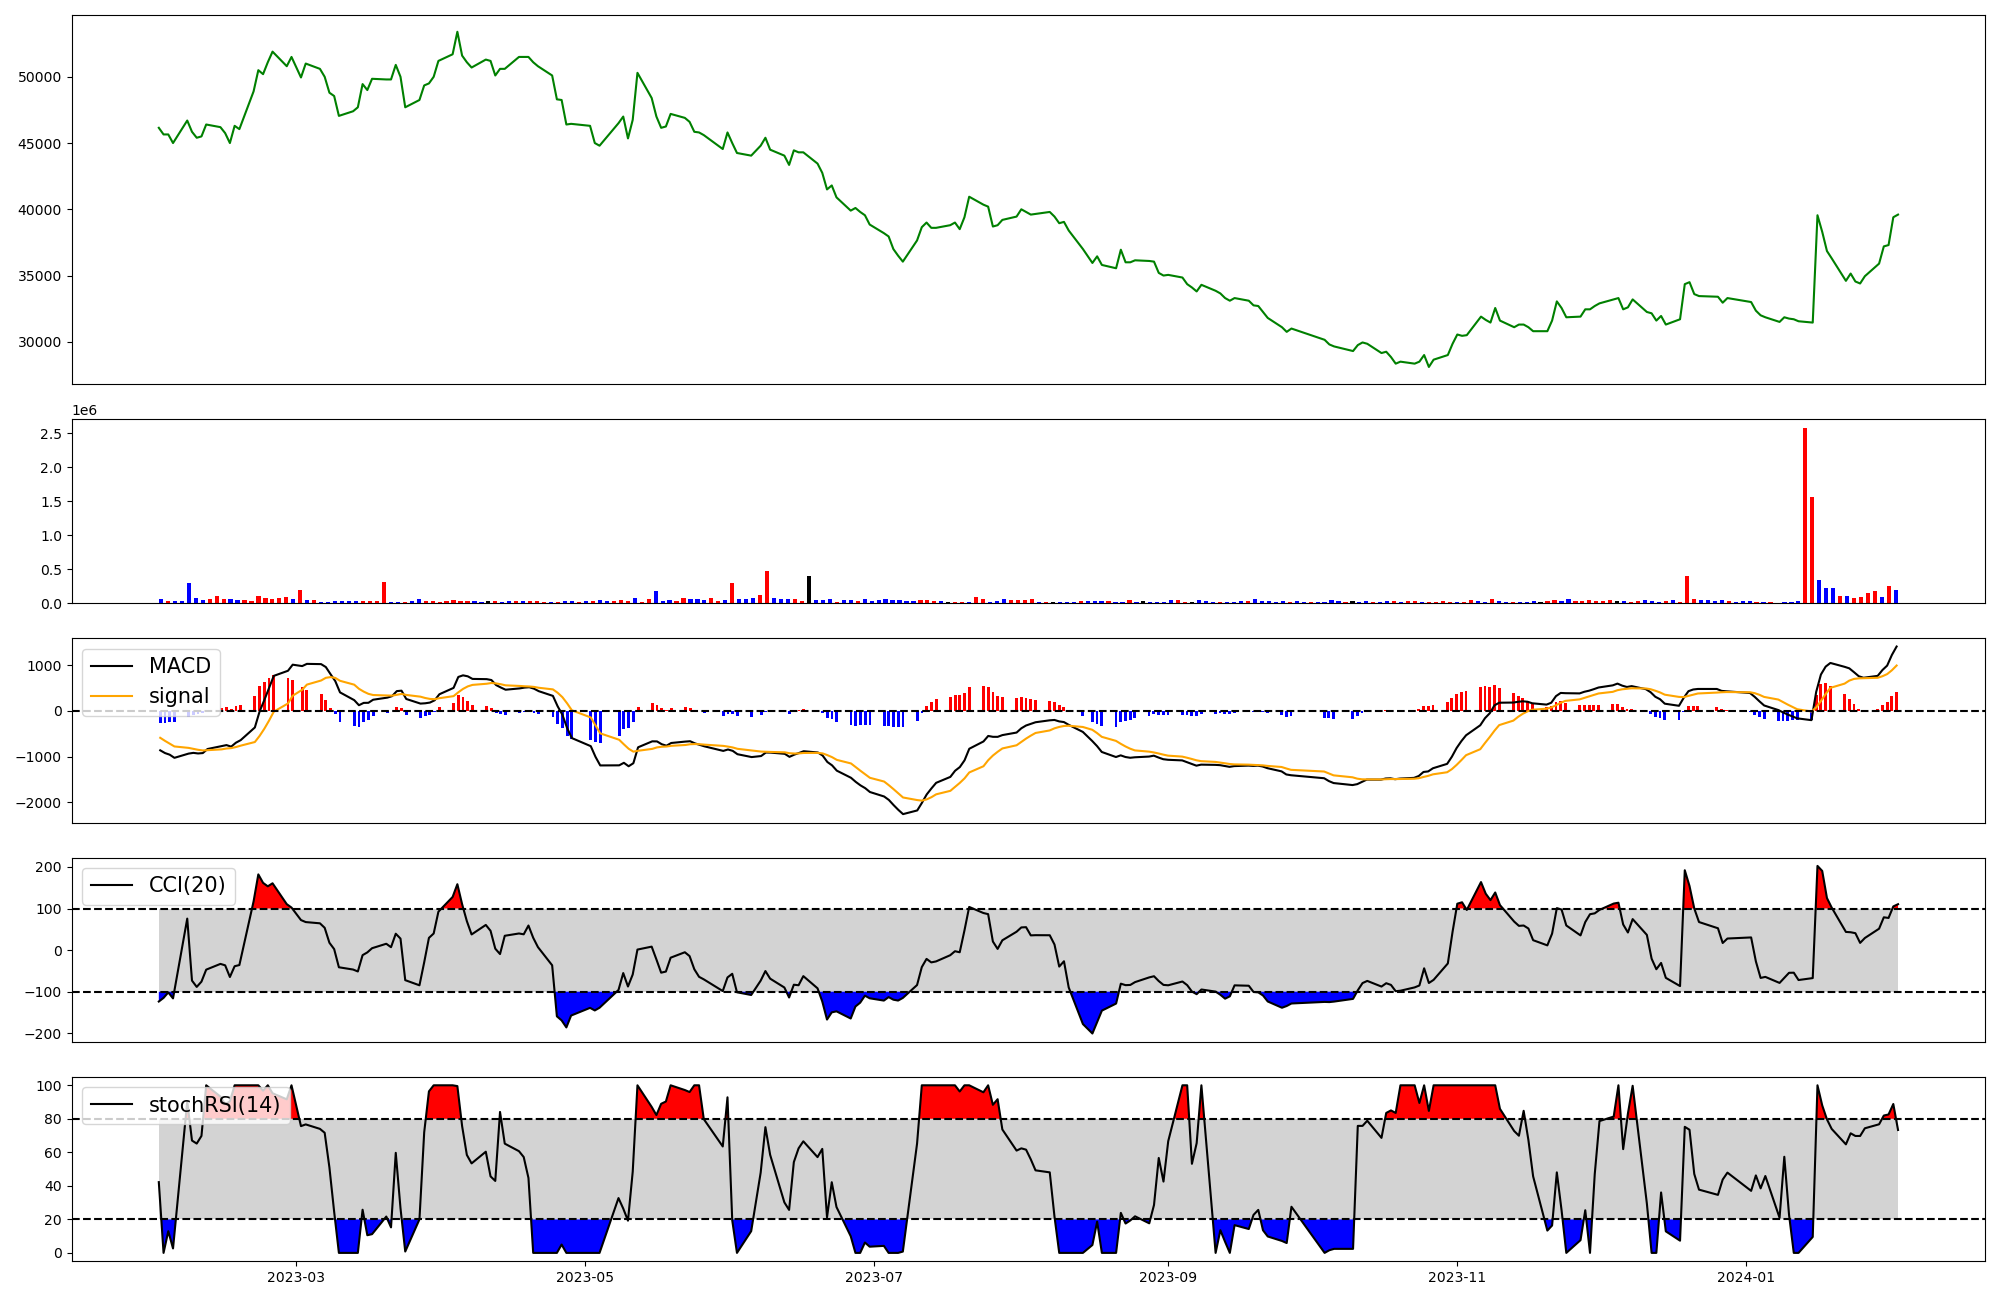Click the -2000 MACD axis tick label
The image size is (2000, 1300).
[x=38, y=803]
